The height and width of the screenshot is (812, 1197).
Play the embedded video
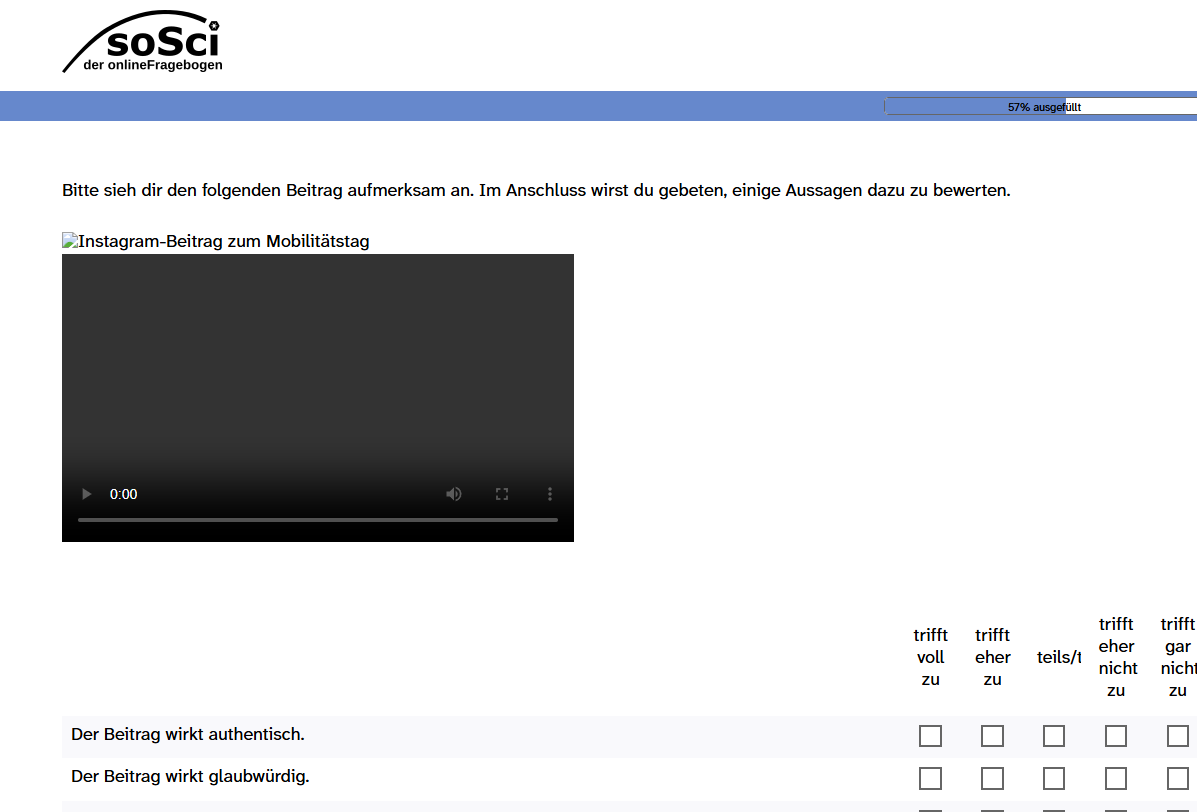[x=87, y=494]
